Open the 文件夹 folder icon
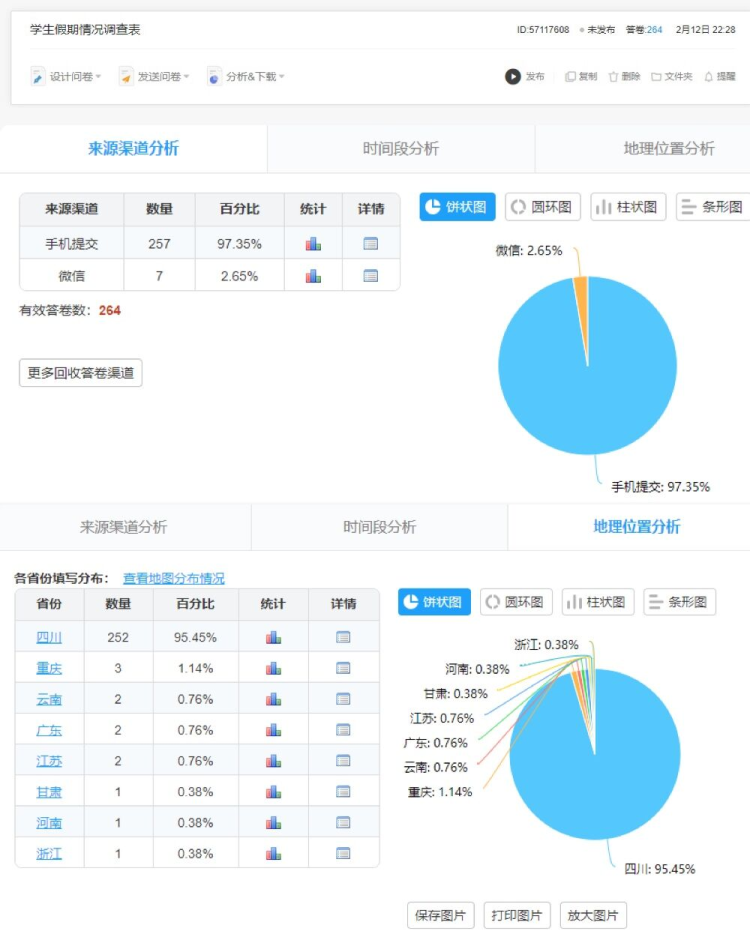 (656, 76)
